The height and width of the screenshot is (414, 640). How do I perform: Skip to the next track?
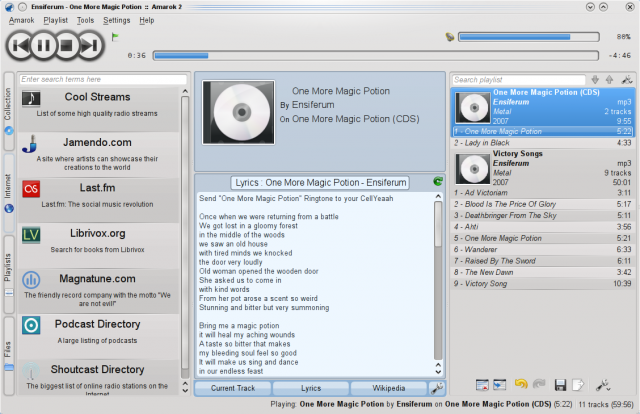(x=89, y=45)
